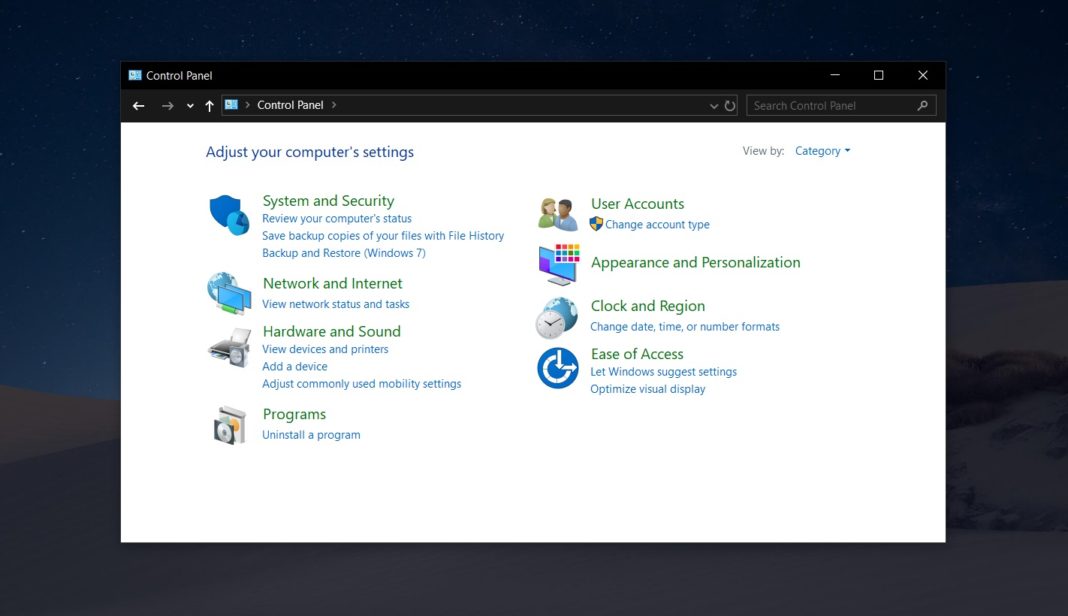Click the UAC shield beside Change account type
This screenshot has width=1068, height=616.
(x=596, y=224)
